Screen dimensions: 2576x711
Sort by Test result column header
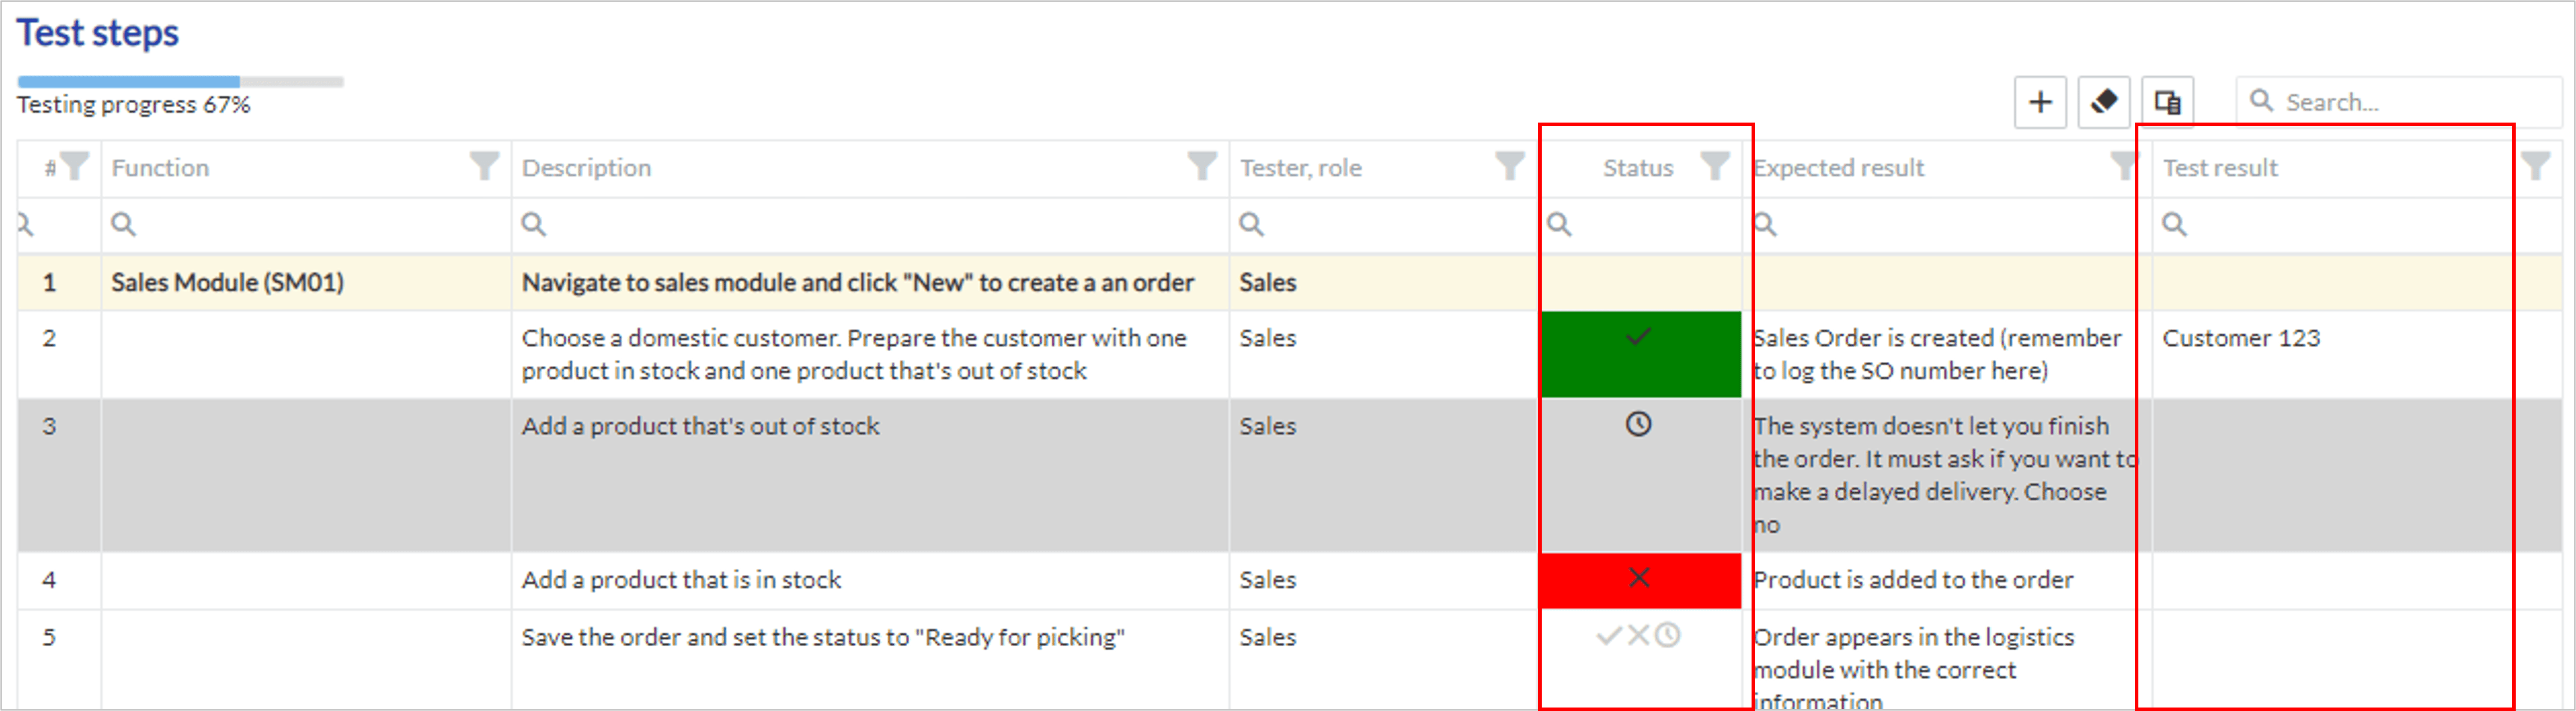pyautogui.click(x=2220, y=168)
